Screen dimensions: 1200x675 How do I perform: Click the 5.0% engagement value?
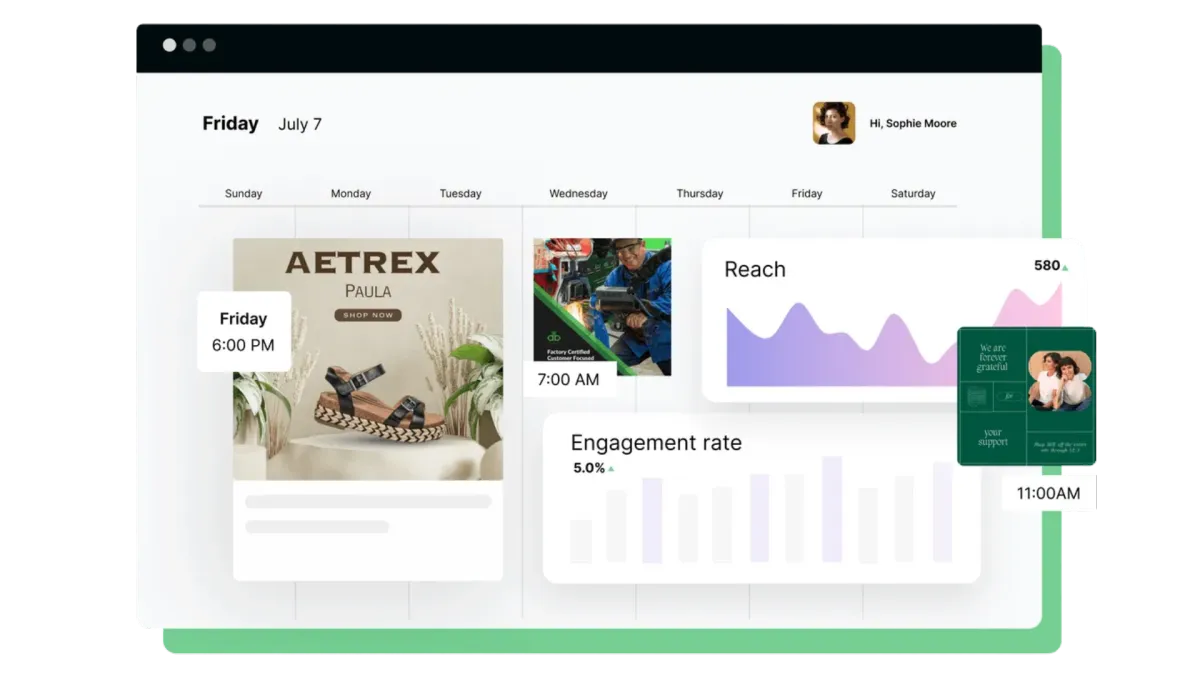point(589,468)
